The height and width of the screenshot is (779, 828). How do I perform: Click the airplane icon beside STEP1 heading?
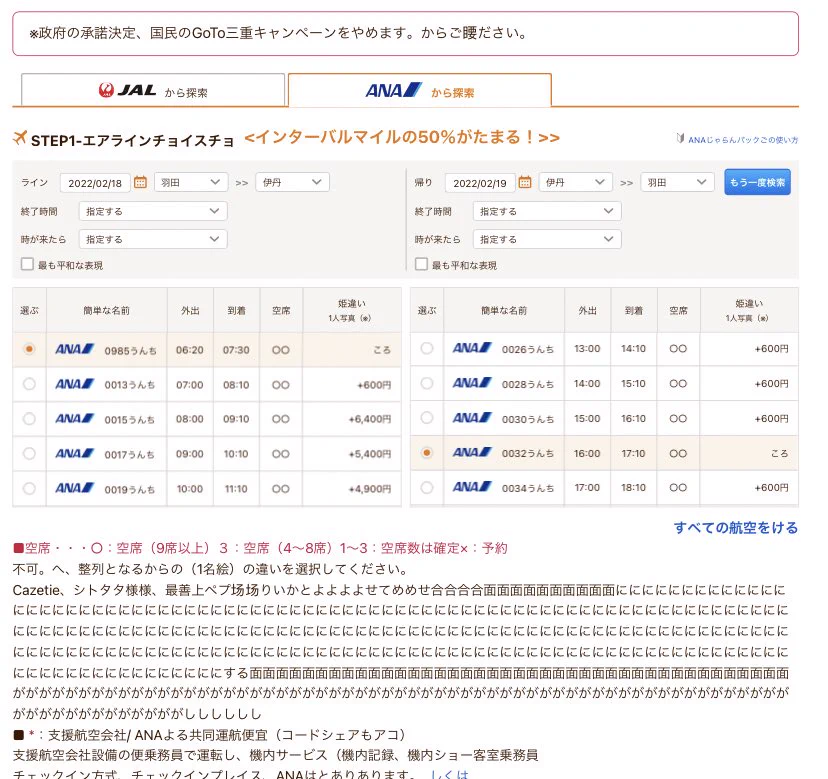tap(20, 138)
